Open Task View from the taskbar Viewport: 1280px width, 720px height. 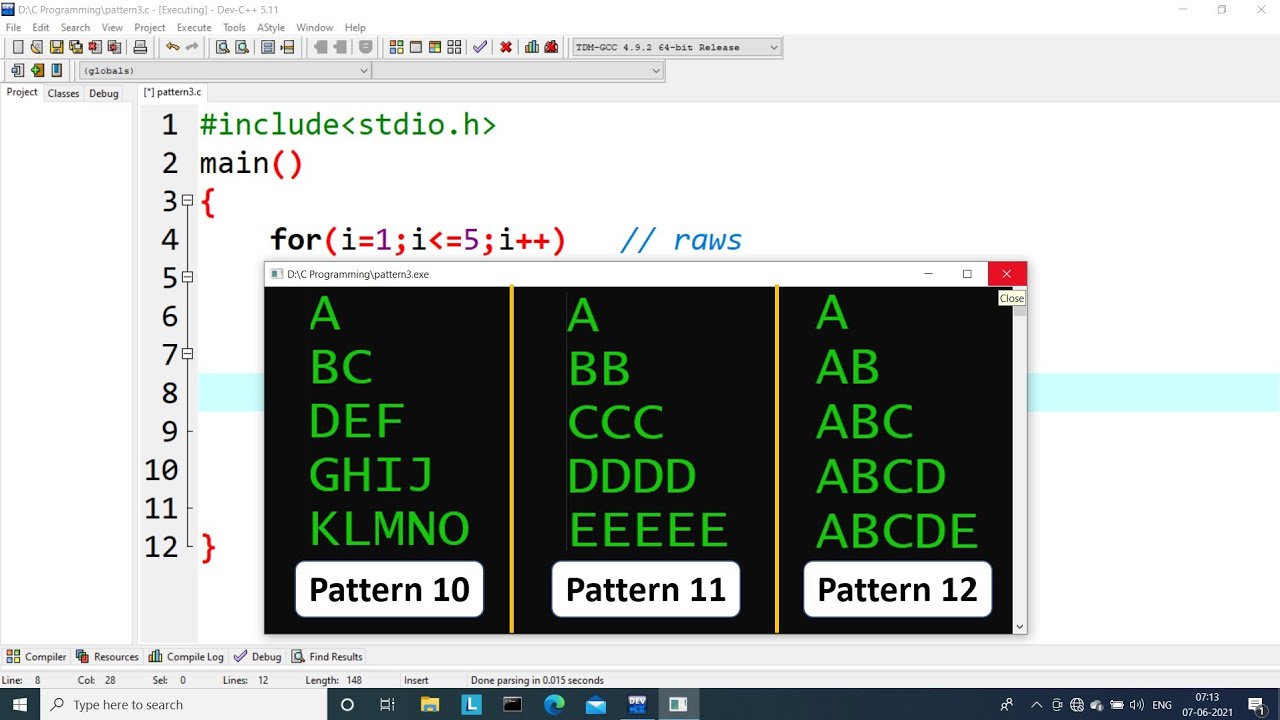coord(387,704)
